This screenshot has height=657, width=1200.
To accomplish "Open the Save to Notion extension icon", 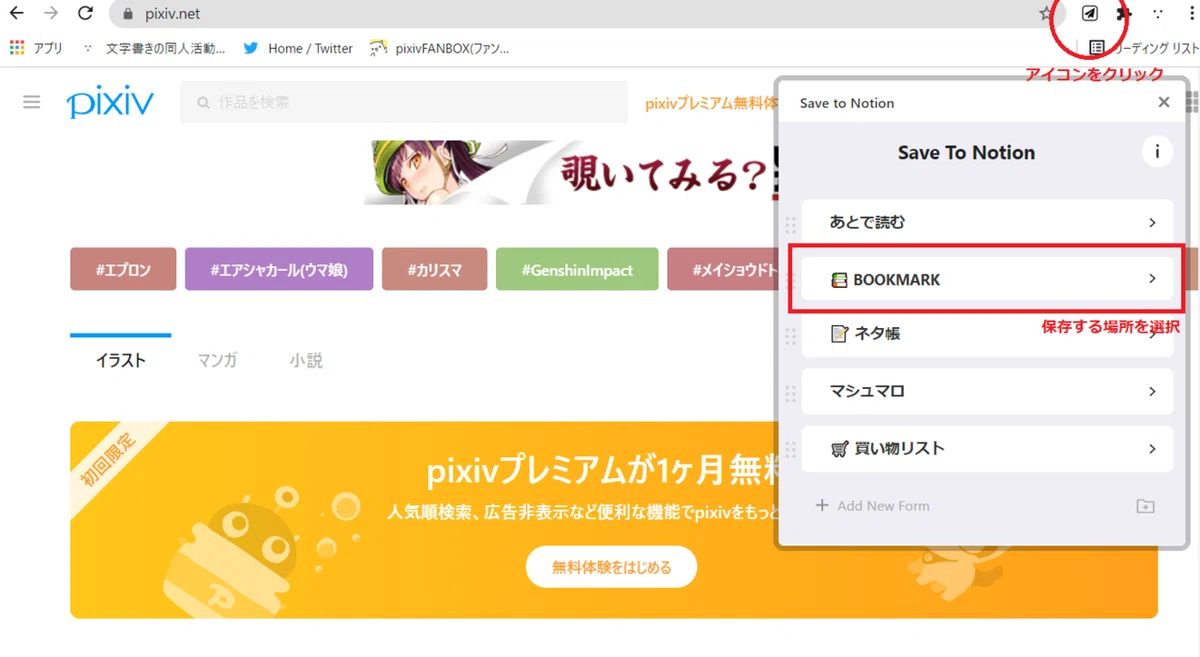I will [1091, 14].
